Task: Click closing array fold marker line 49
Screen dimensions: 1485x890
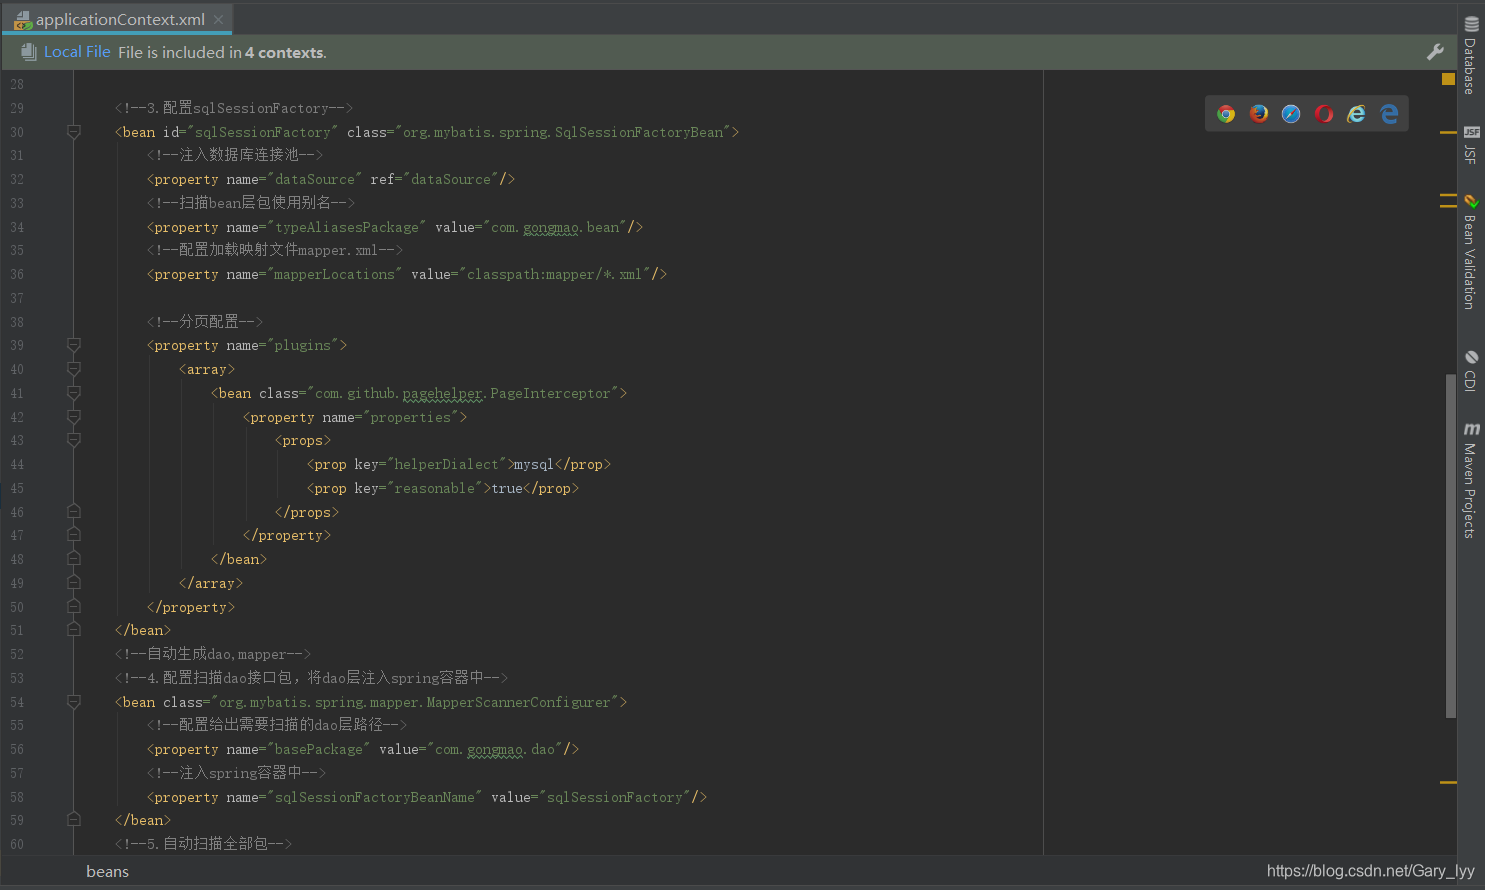Action: [74, 583]
